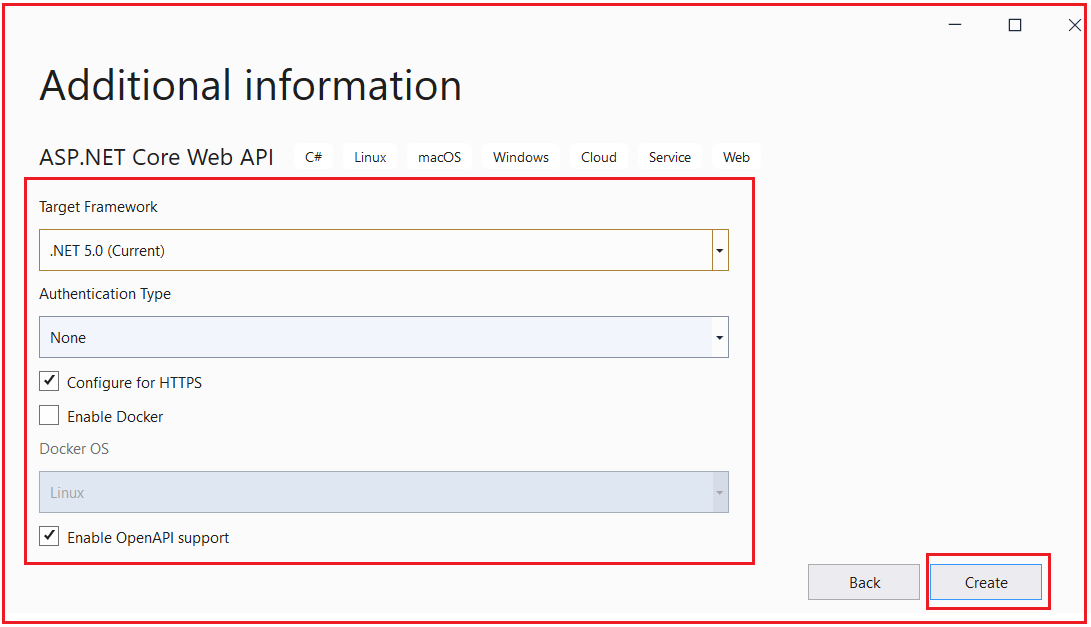Screen dimensions: 1091x627
Task: Click the Docker OS label
Action: 74,449
